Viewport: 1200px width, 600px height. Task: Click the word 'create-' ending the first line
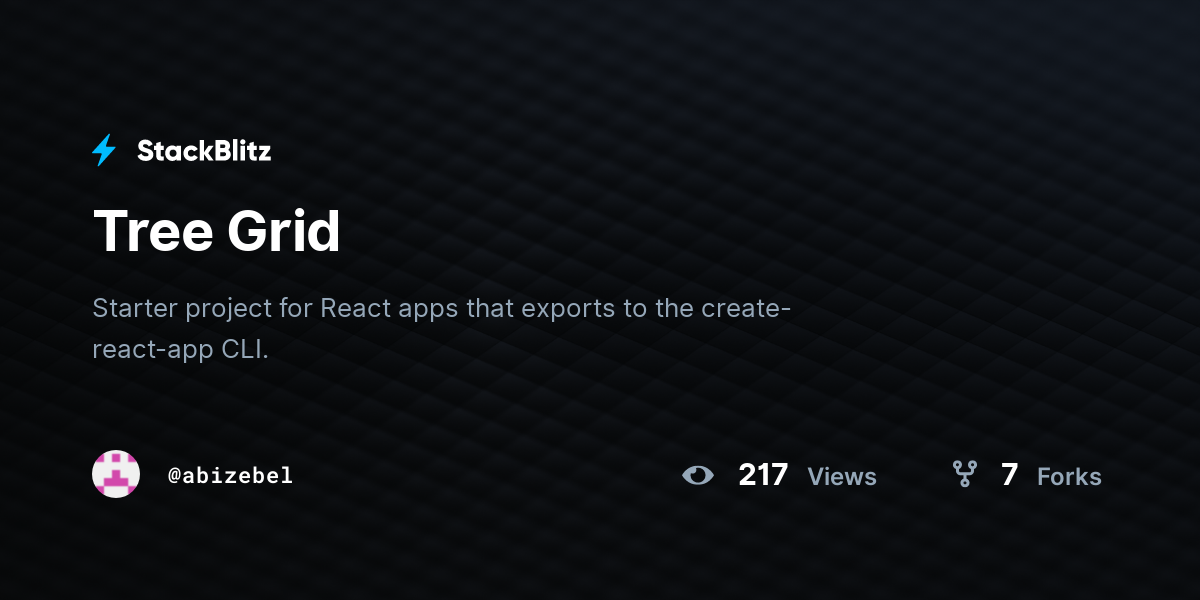(746, 308)
